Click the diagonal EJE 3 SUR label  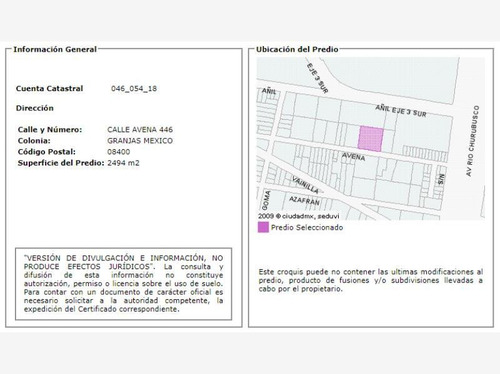317,78
